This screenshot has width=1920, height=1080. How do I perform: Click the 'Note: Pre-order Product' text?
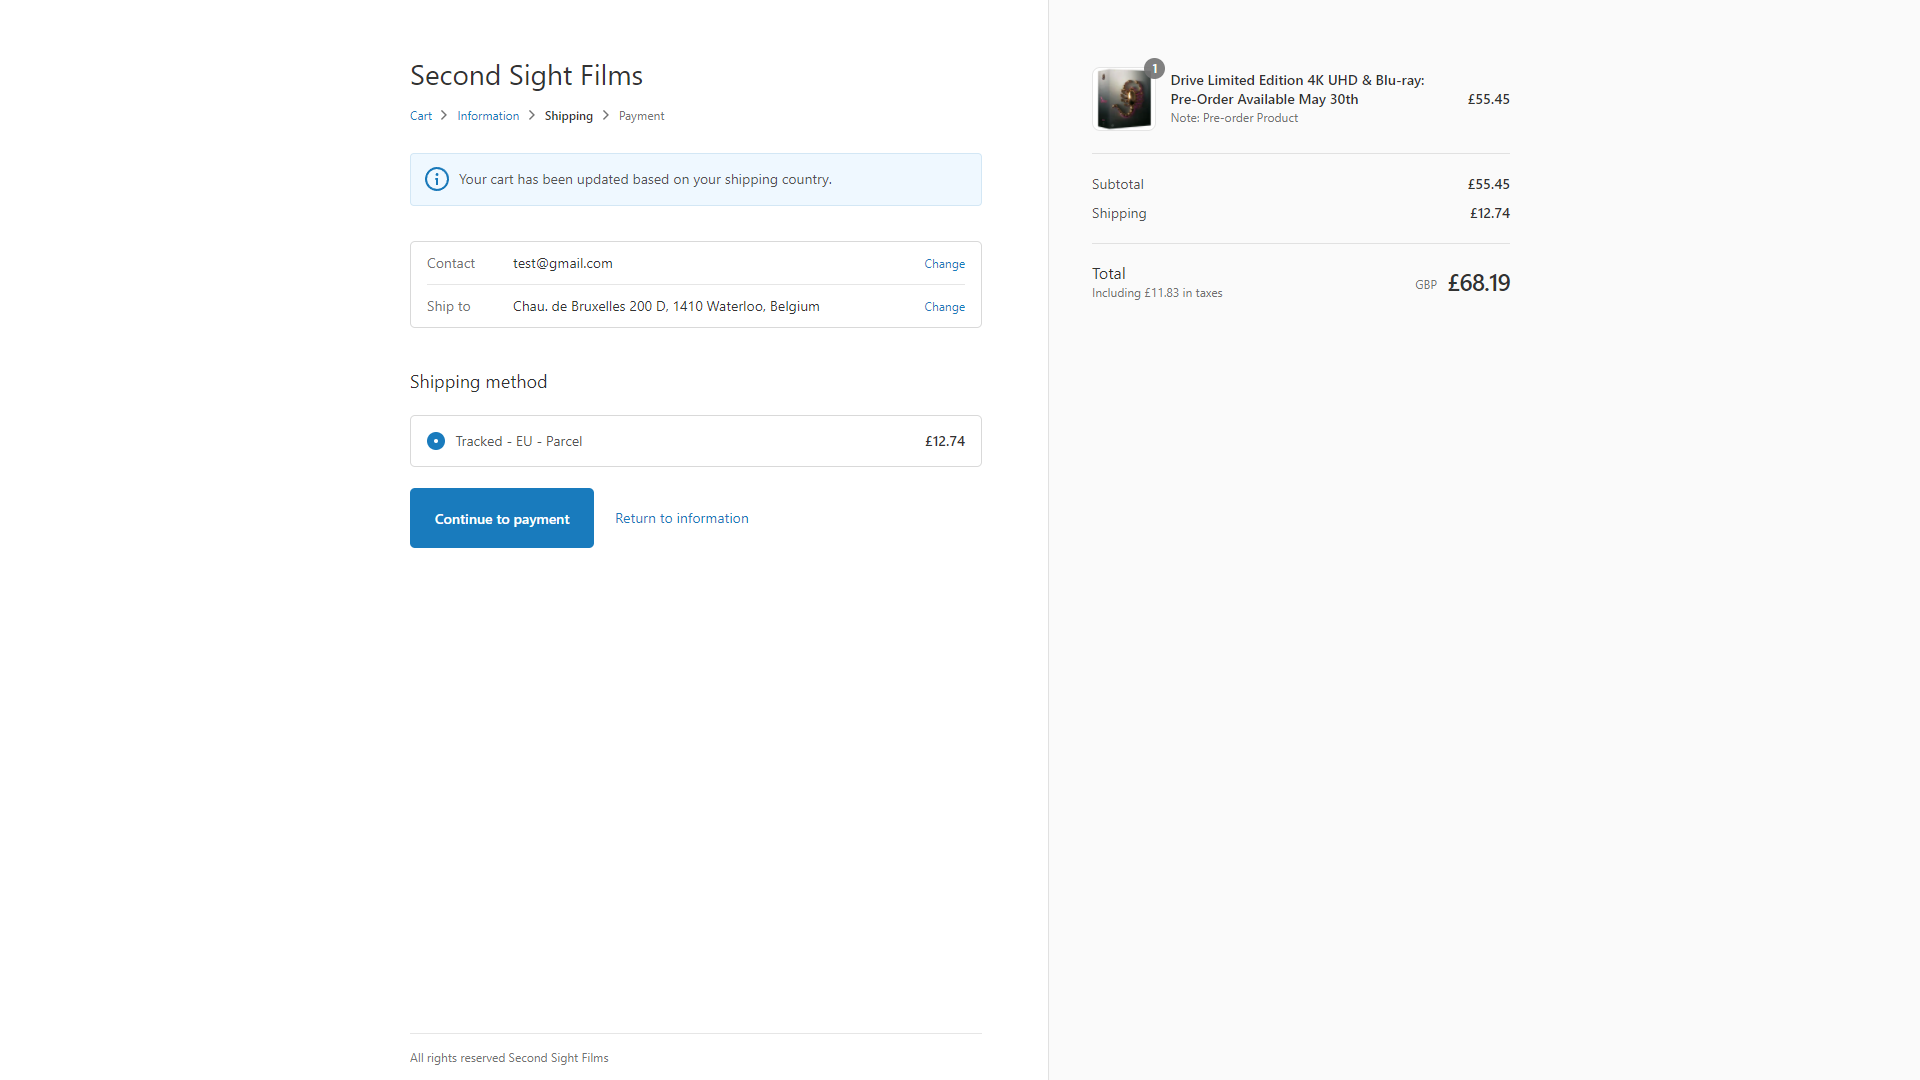[x=1234, y=118]
